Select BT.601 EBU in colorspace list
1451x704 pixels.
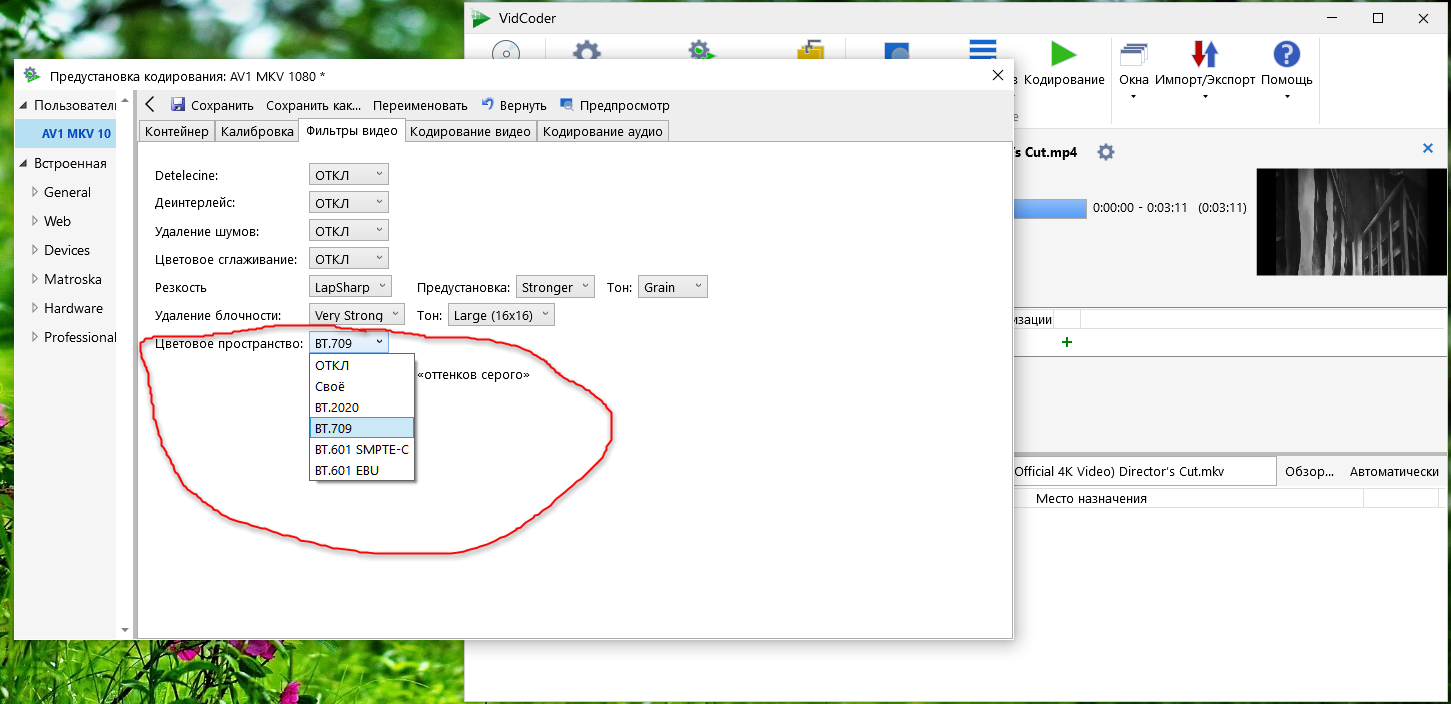point(362,470)
